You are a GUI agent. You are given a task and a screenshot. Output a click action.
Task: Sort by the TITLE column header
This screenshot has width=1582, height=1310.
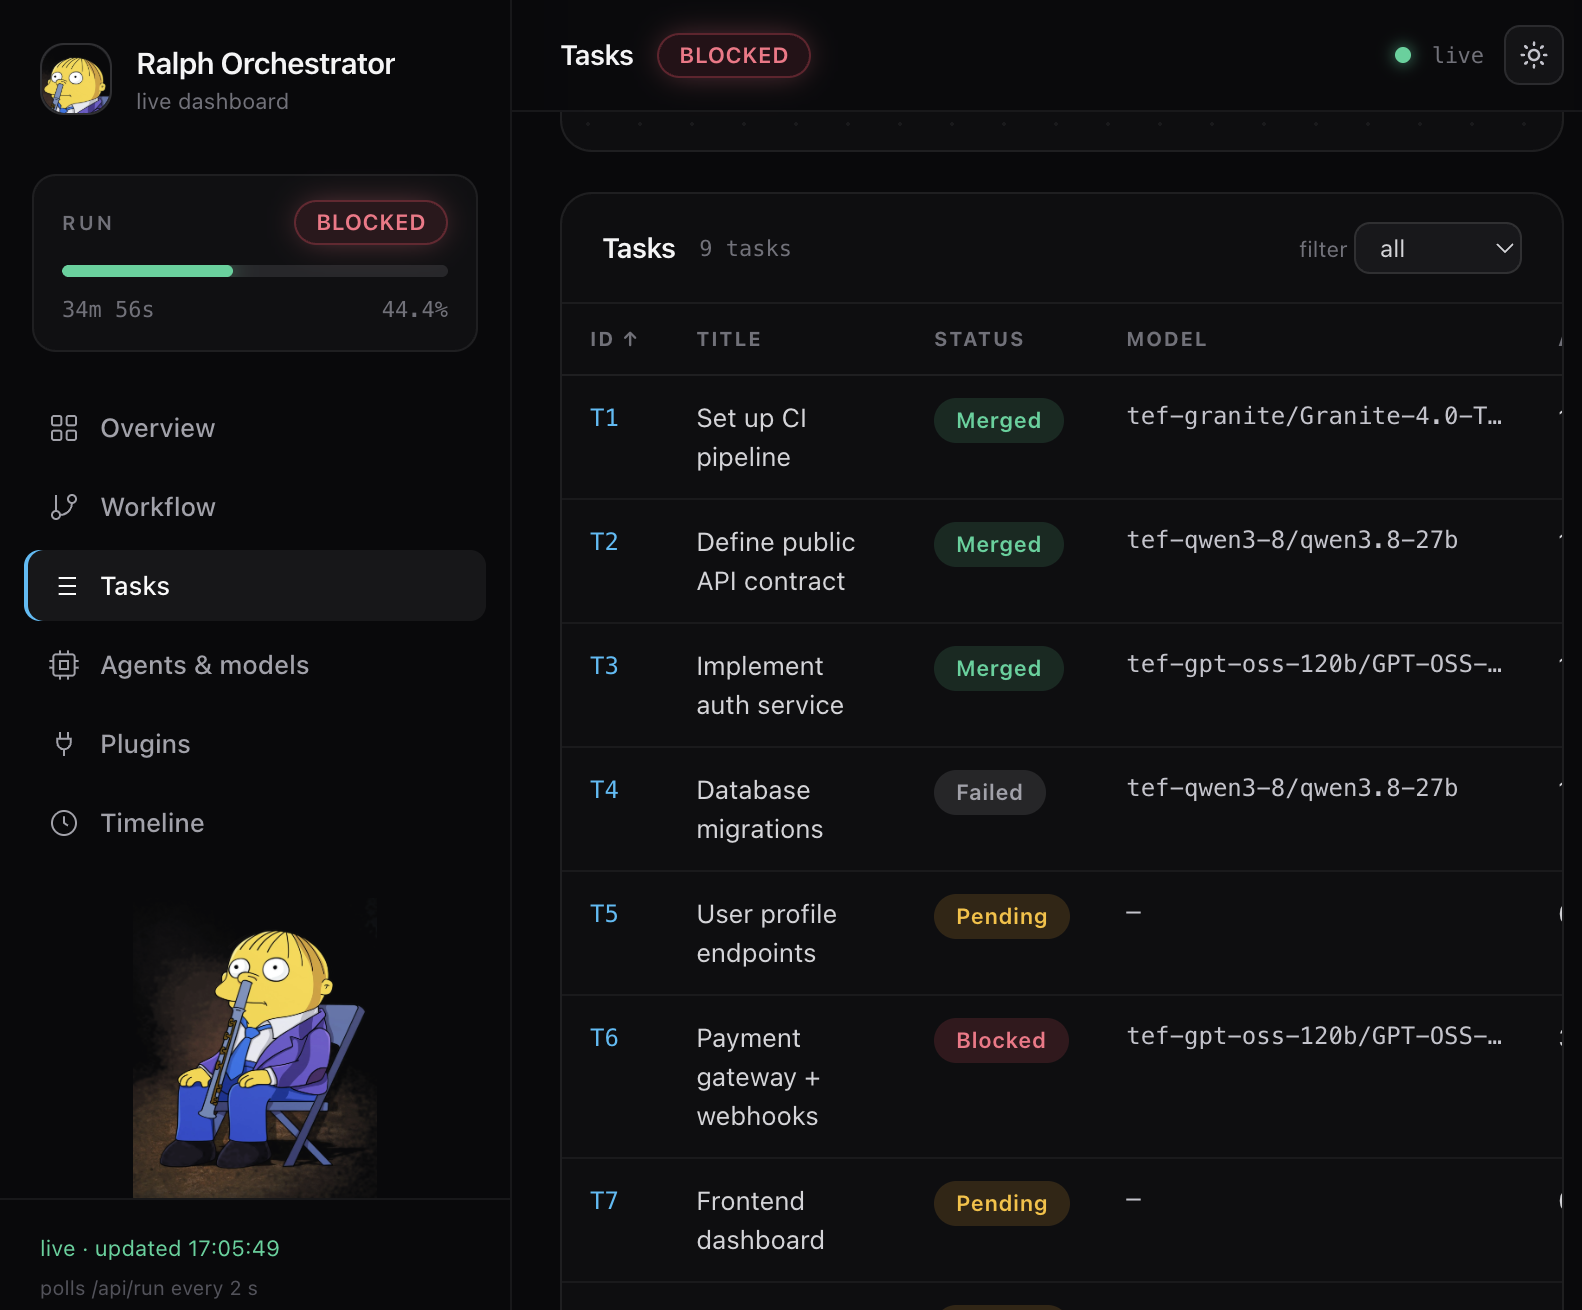(x=729, y=339)
